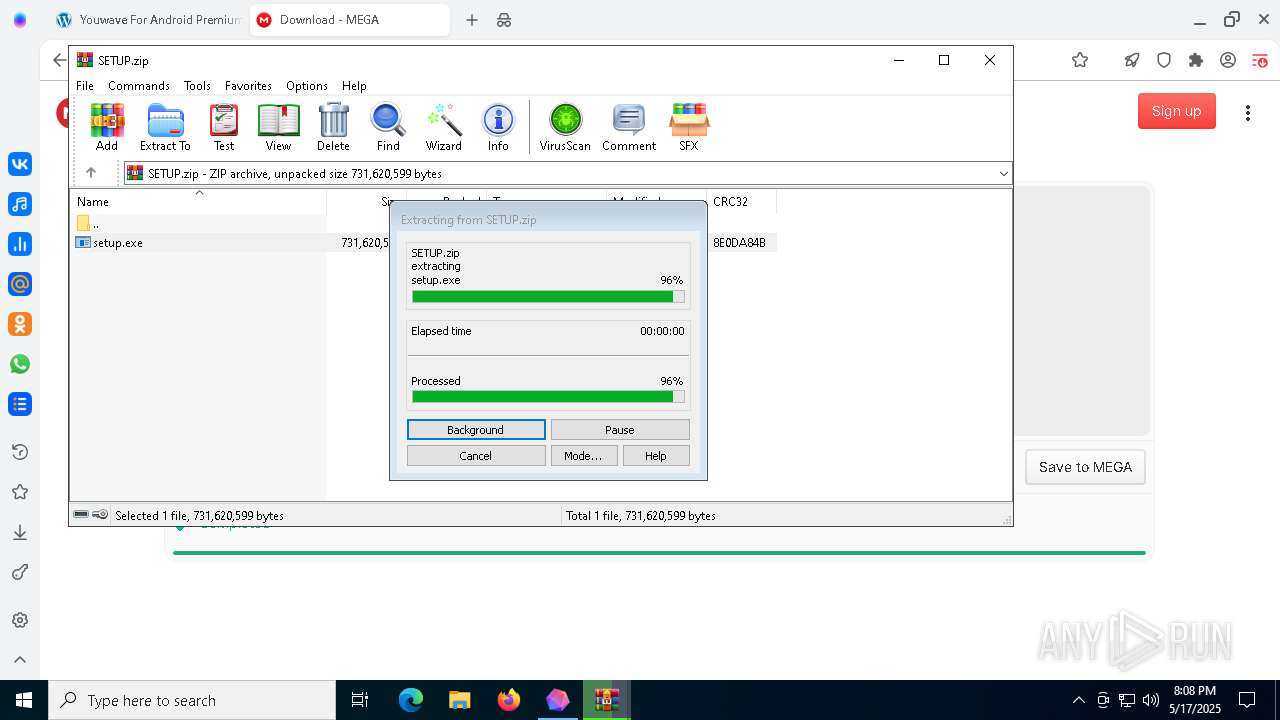
Task: Collapse the browser sidebar chevron
Action: pyautogui.click(x=20, y=660)
